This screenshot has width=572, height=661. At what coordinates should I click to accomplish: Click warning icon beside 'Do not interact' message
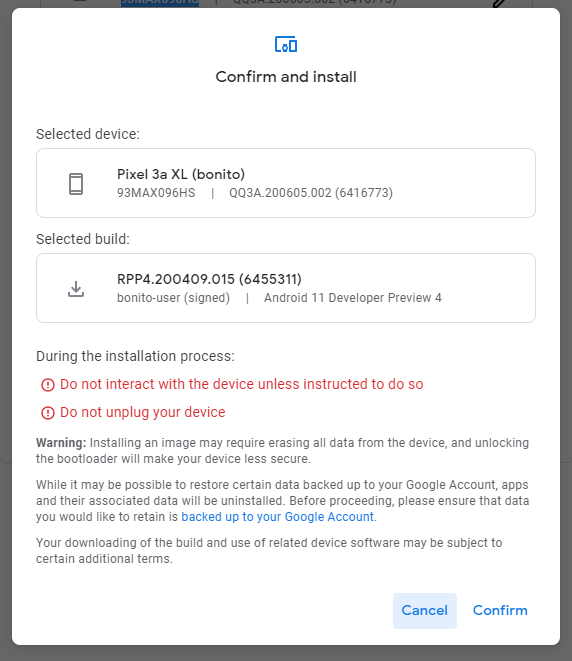click(48, 385)
